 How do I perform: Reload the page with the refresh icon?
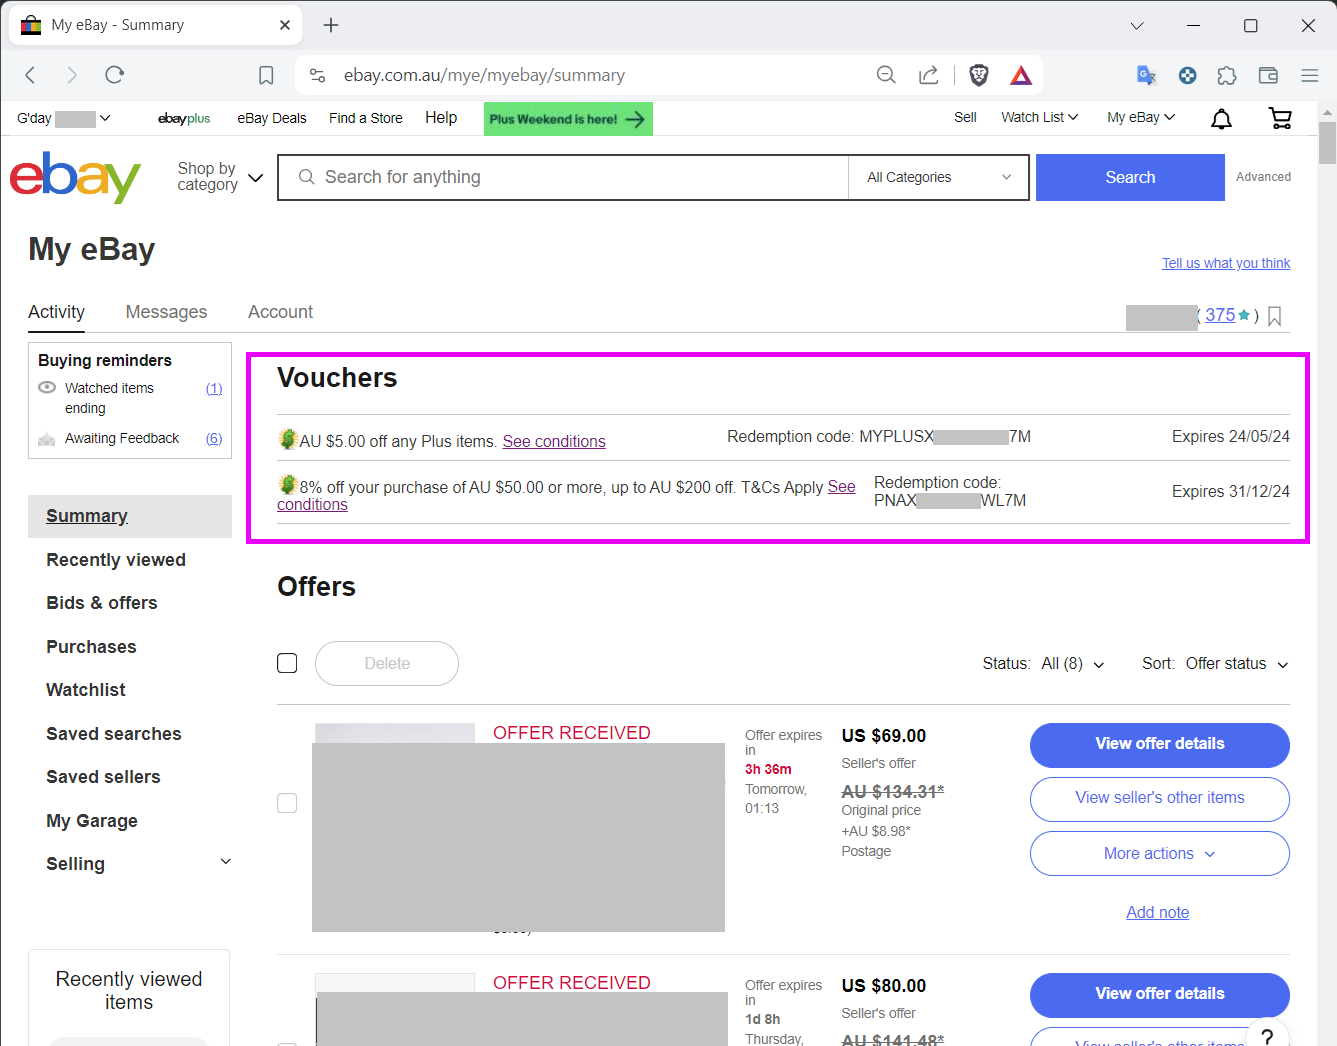115,75
